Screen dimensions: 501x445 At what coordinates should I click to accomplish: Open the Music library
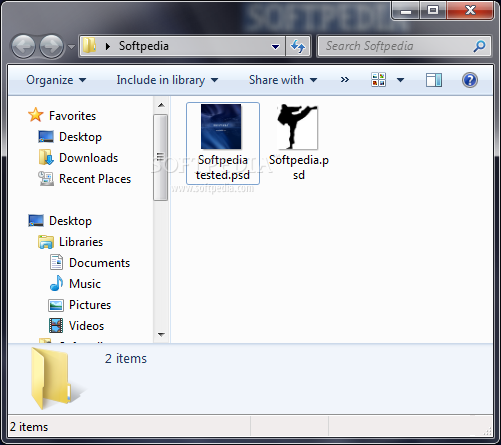point(85,284)
